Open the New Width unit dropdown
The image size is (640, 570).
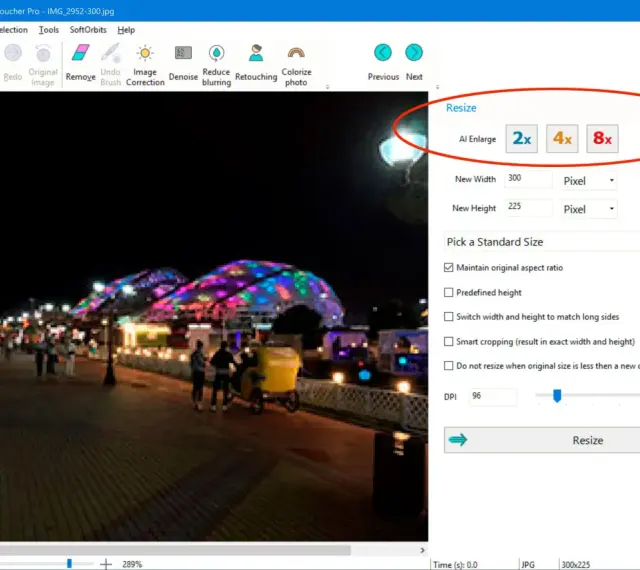click(x=589, y=180)
